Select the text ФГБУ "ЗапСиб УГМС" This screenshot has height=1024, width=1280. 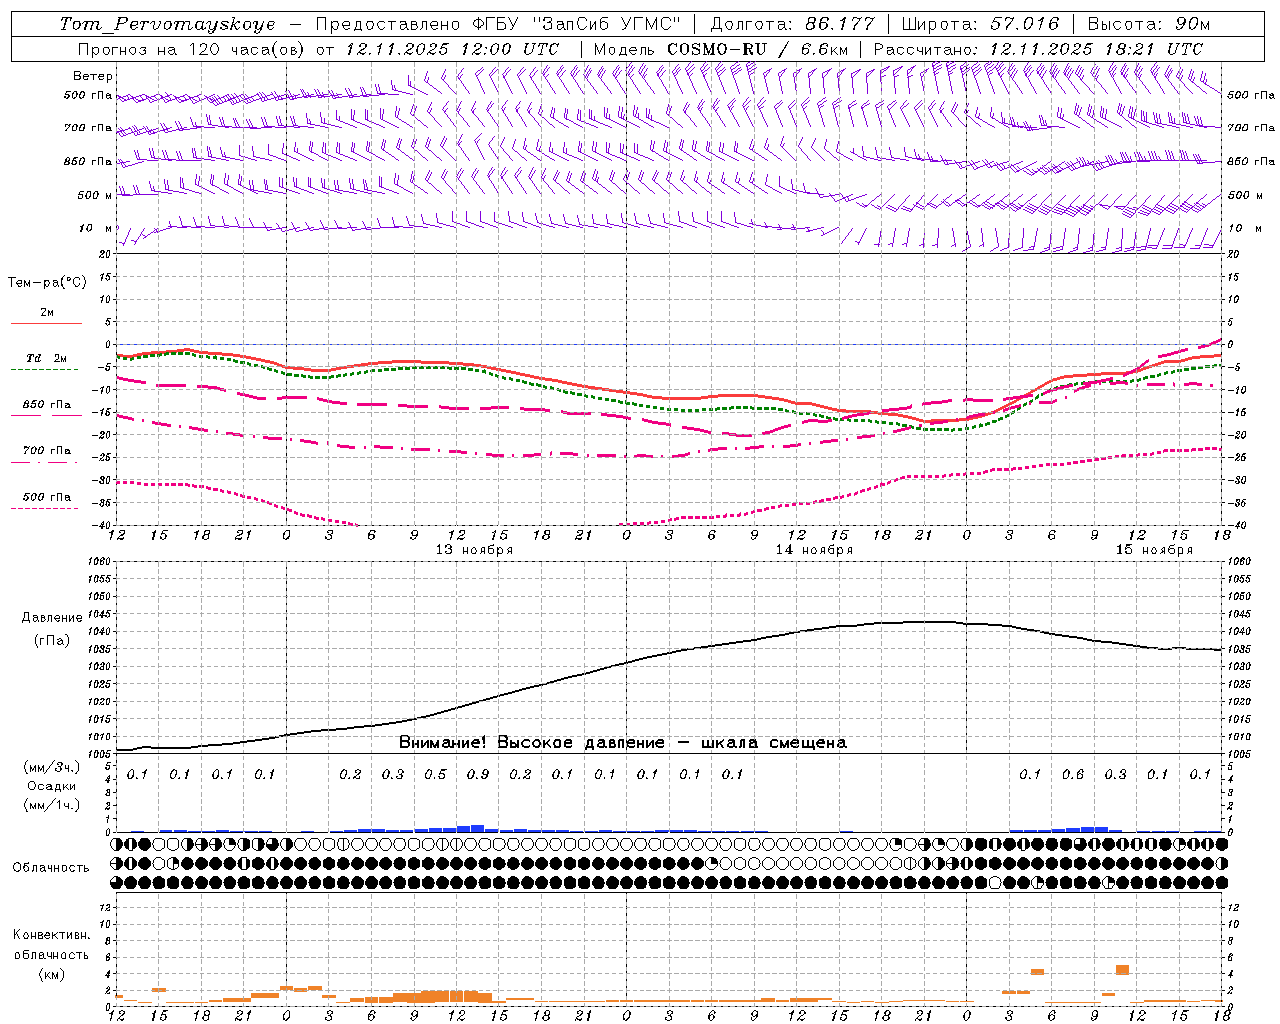(575, 24)
